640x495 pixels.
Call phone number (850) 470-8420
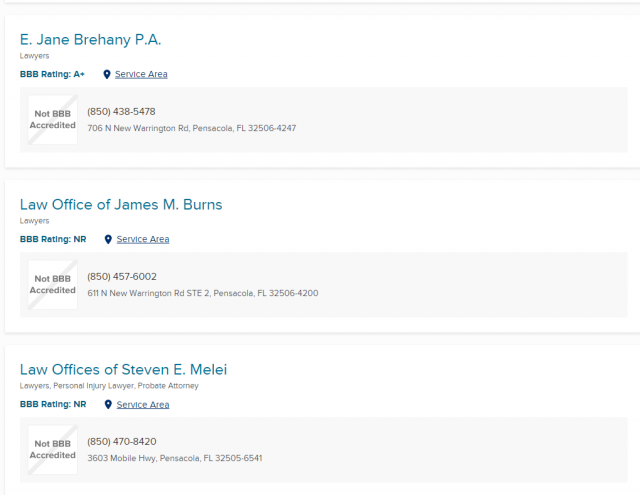coord(122,441)
